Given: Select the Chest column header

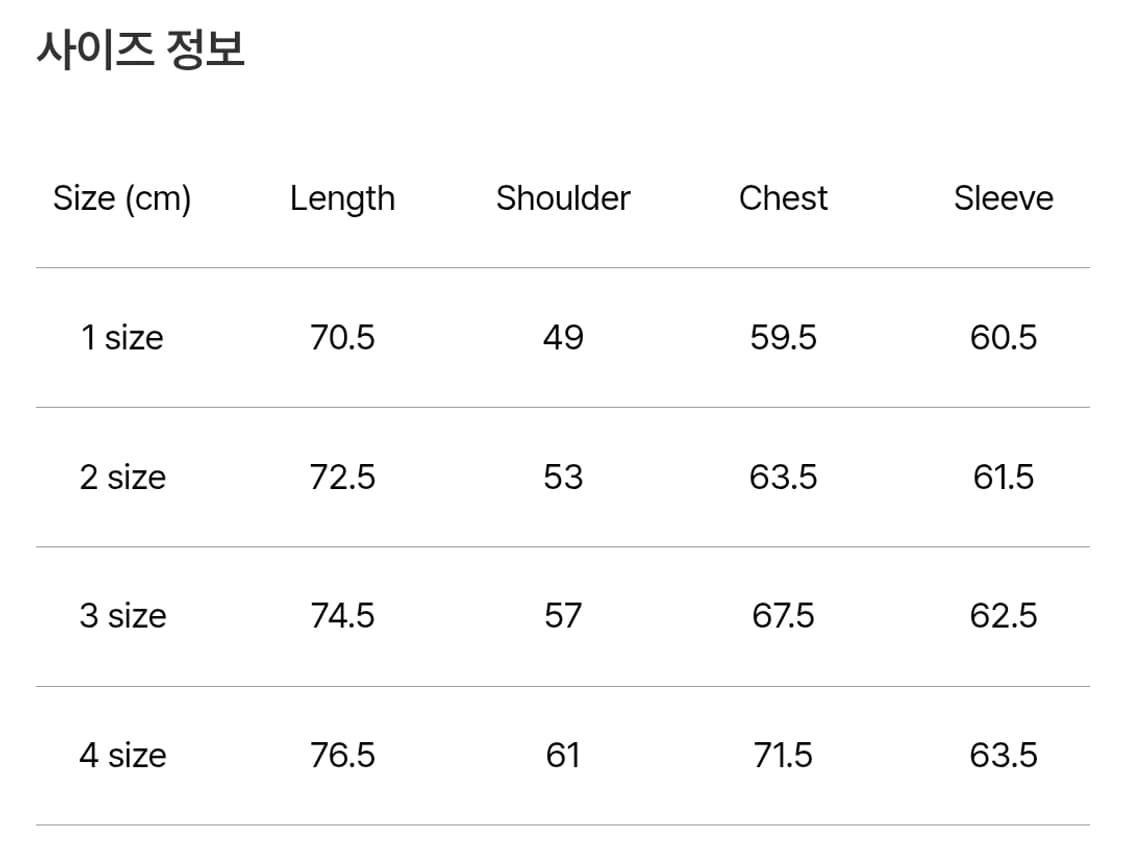Looking at the screenshot, I should coord(783,198).
